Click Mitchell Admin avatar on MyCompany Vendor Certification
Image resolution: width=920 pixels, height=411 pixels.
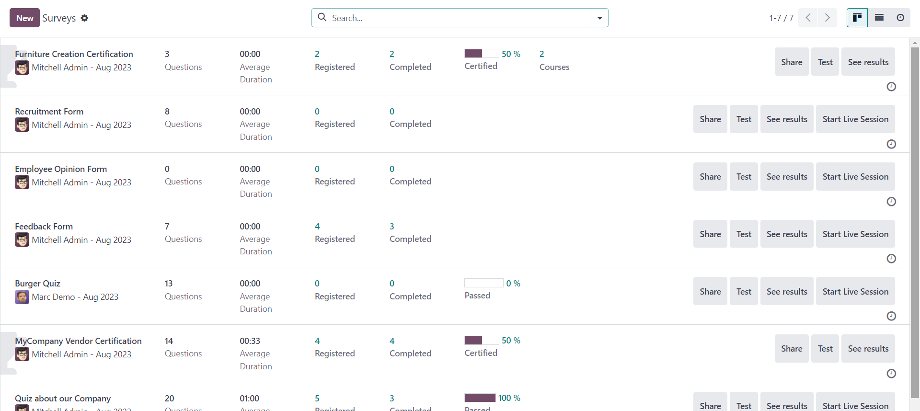pyautogui.click(x=22, y=354)
